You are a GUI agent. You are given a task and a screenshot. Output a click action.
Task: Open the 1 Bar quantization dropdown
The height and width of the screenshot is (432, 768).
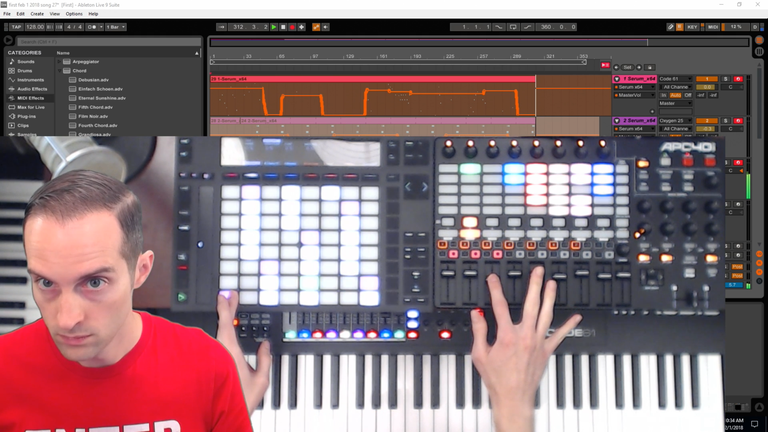(x=116, y=27)
